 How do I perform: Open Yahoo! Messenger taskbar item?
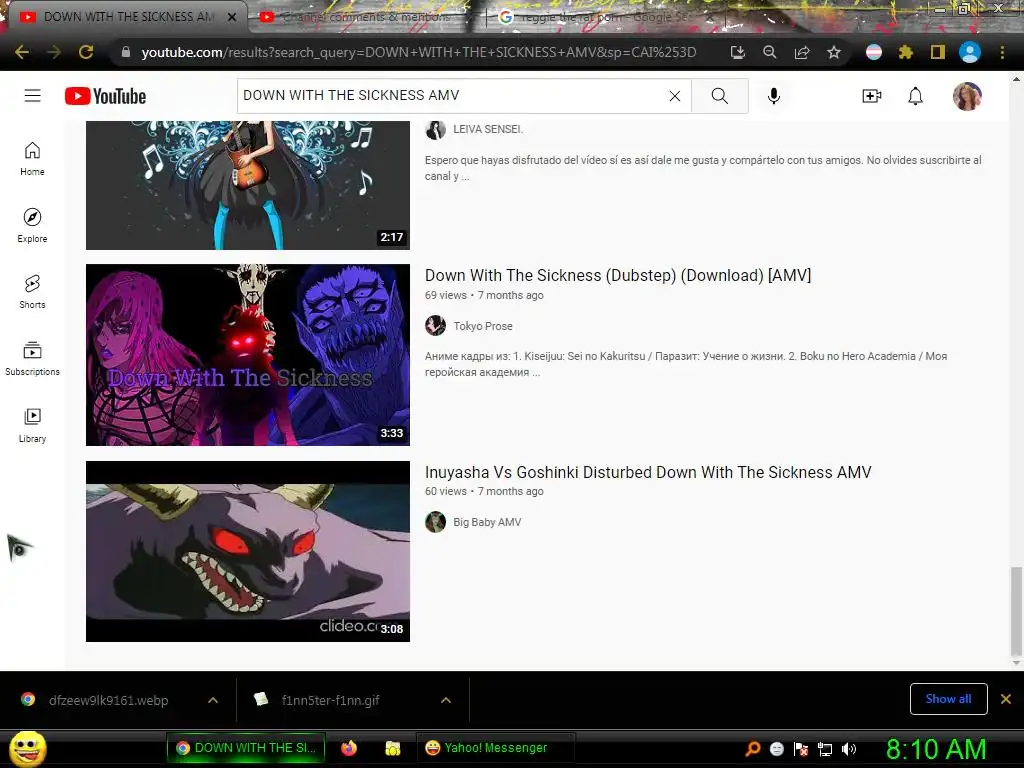coord(496,748)
